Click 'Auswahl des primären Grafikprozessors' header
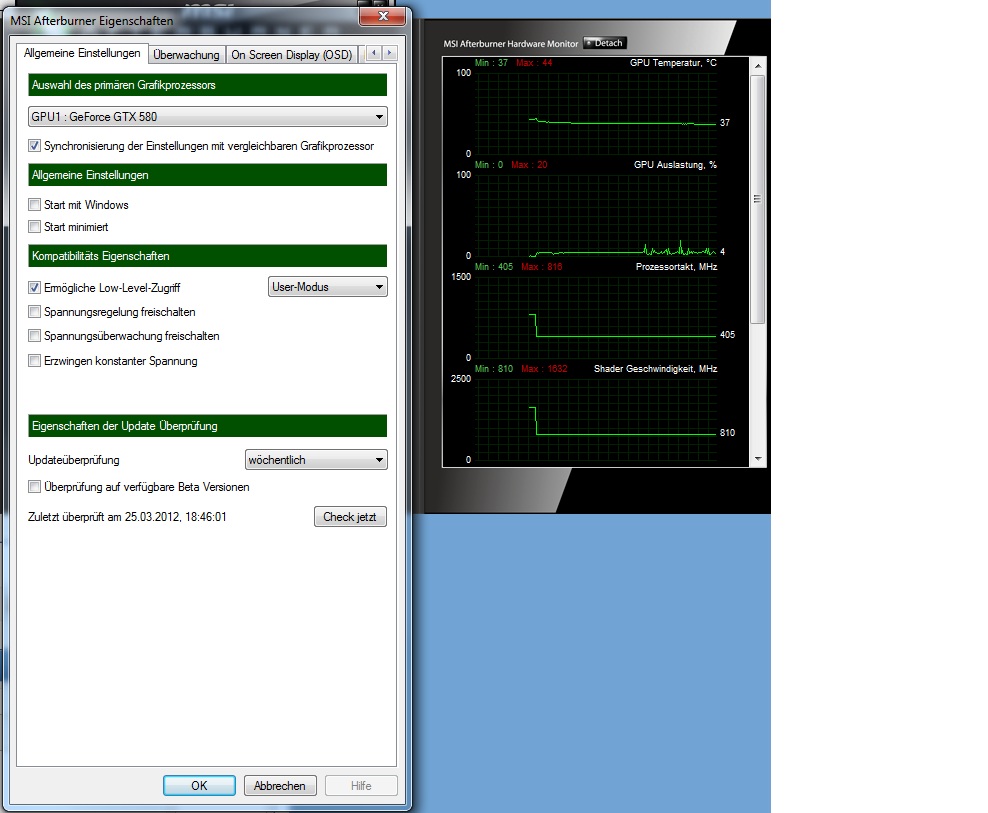 pos(207,85)
